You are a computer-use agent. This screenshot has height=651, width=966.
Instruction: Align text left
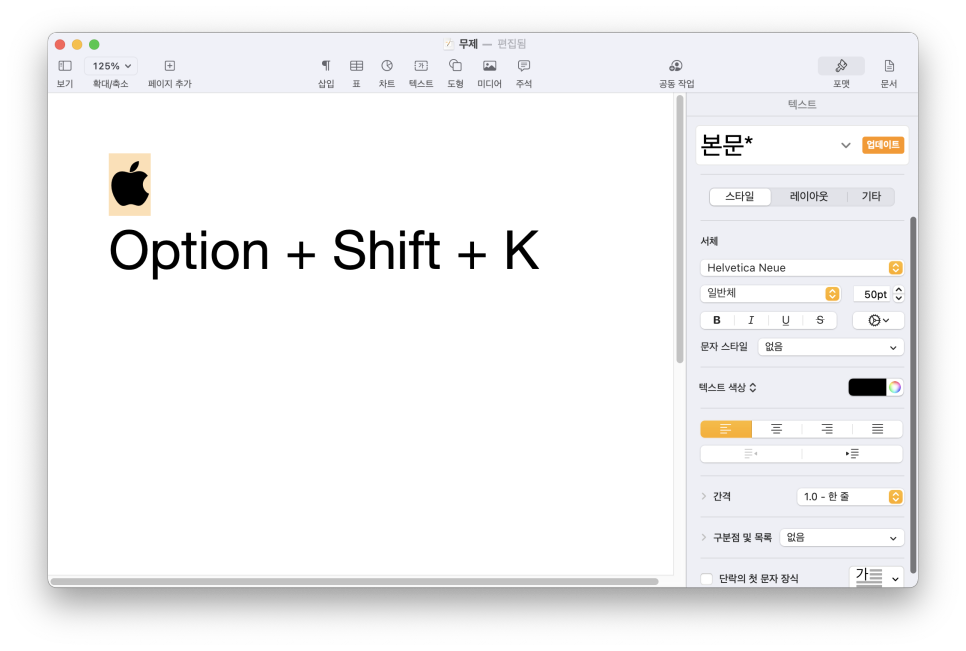726,429
